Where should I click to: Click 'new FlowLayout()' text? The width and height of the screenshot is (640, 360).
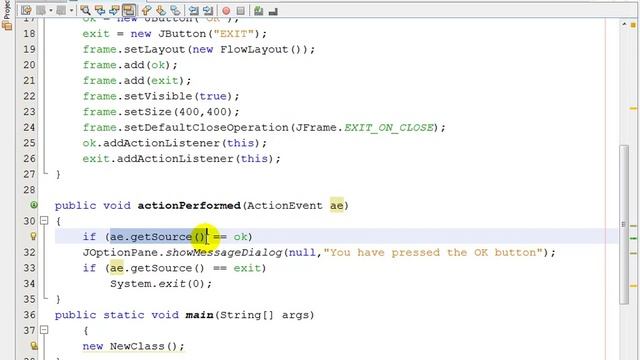[246, 50]
